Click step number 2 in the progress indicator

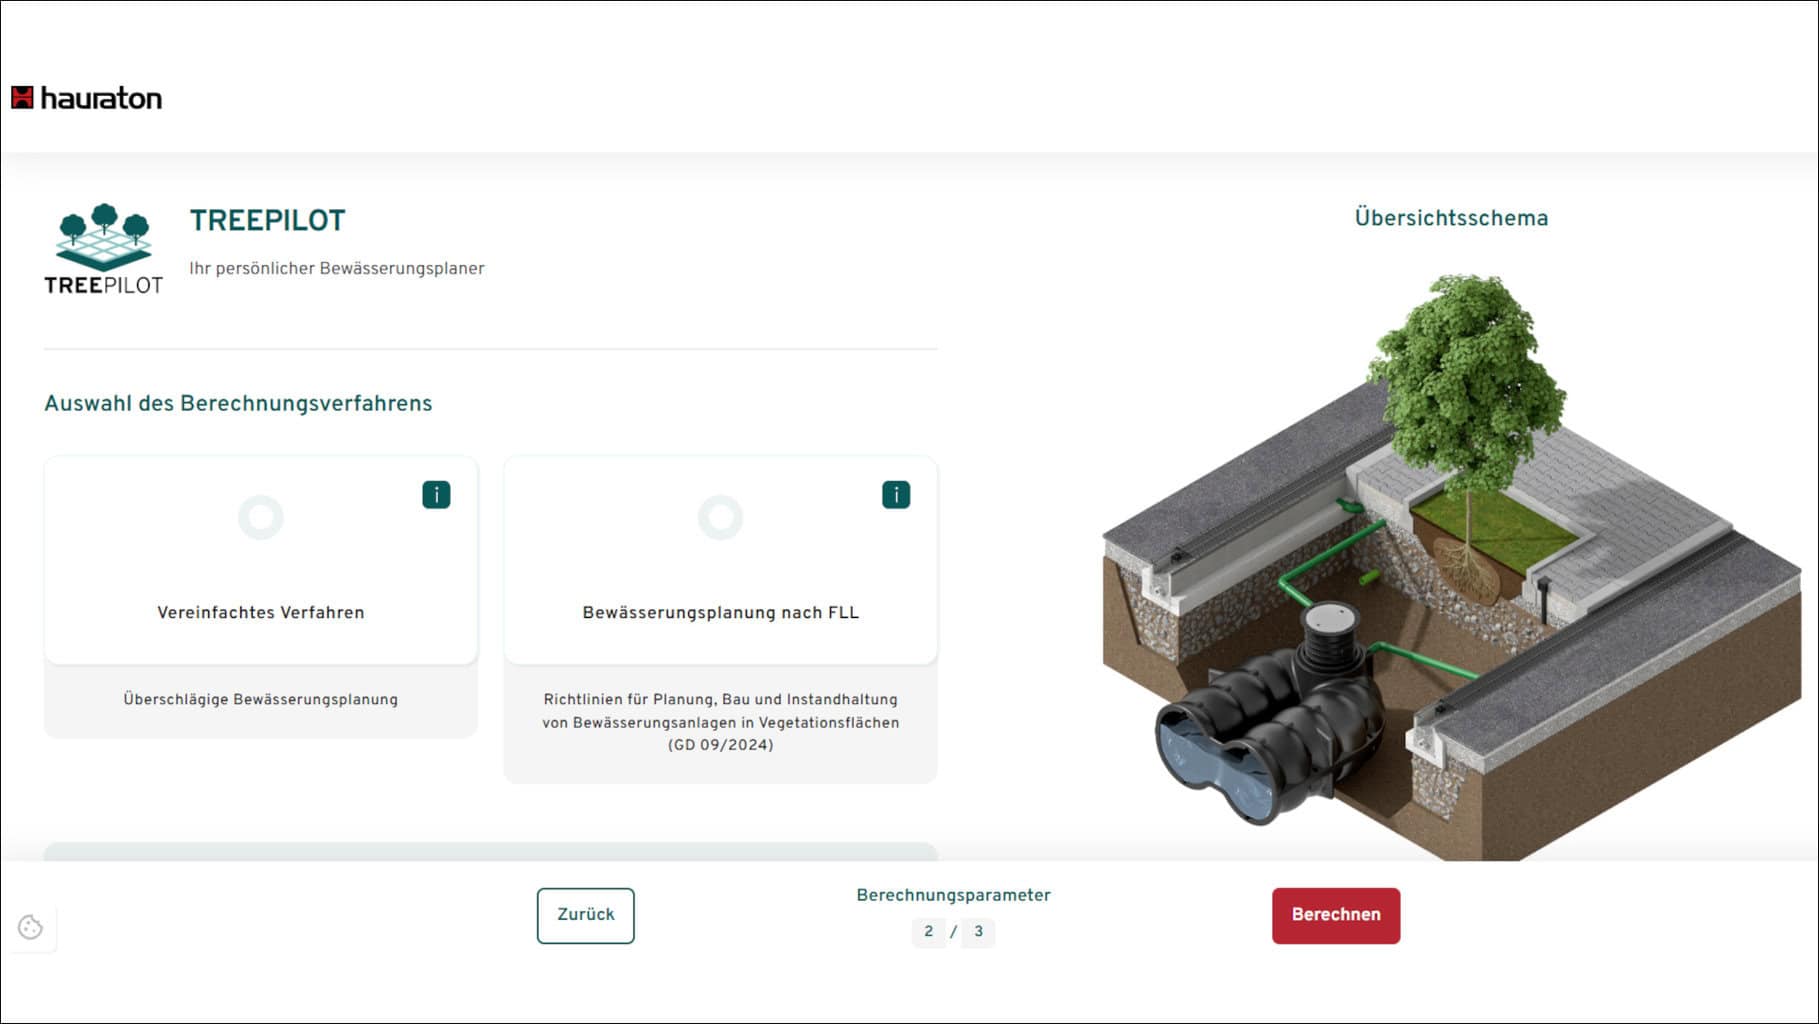(x=928, y=932)
